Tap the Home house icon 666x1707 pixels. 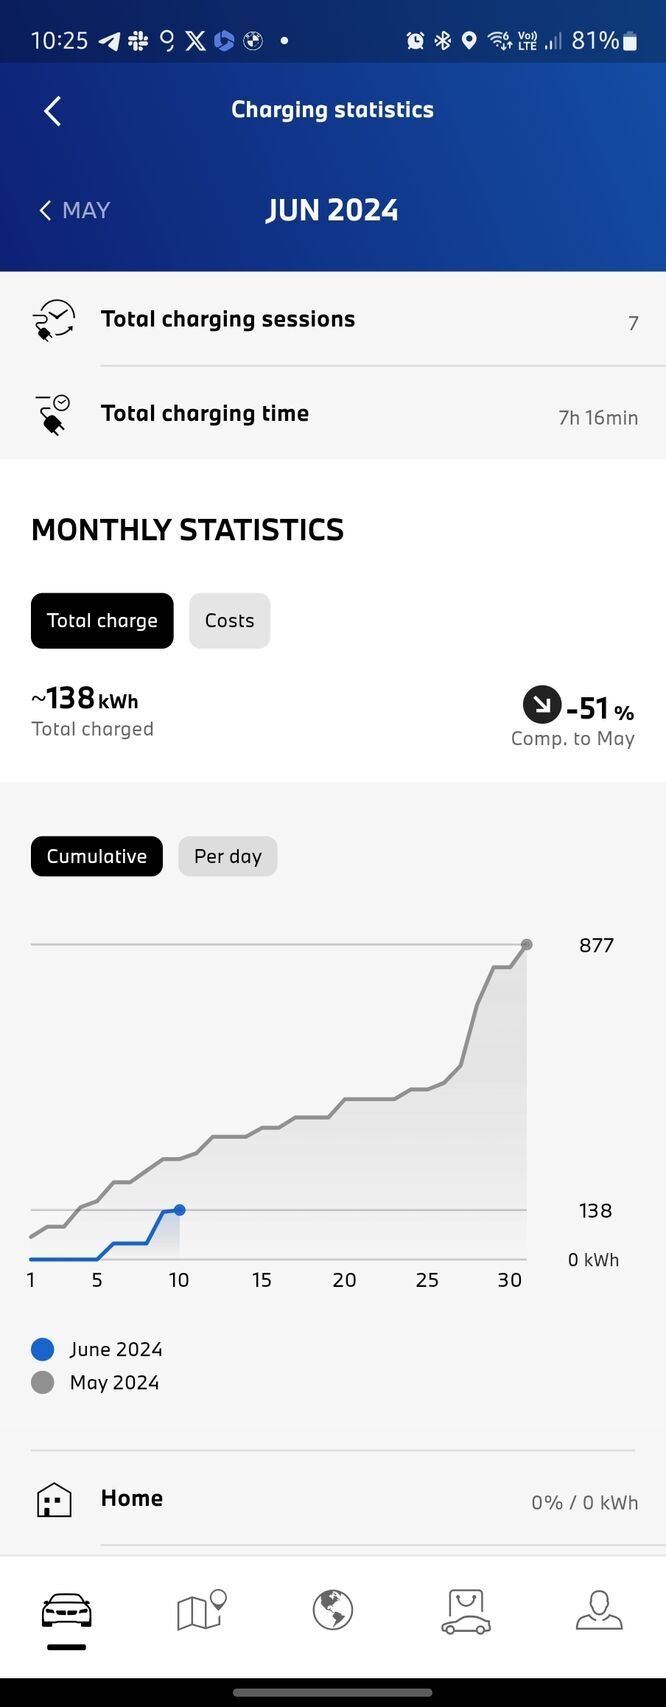coord(54,1500)
